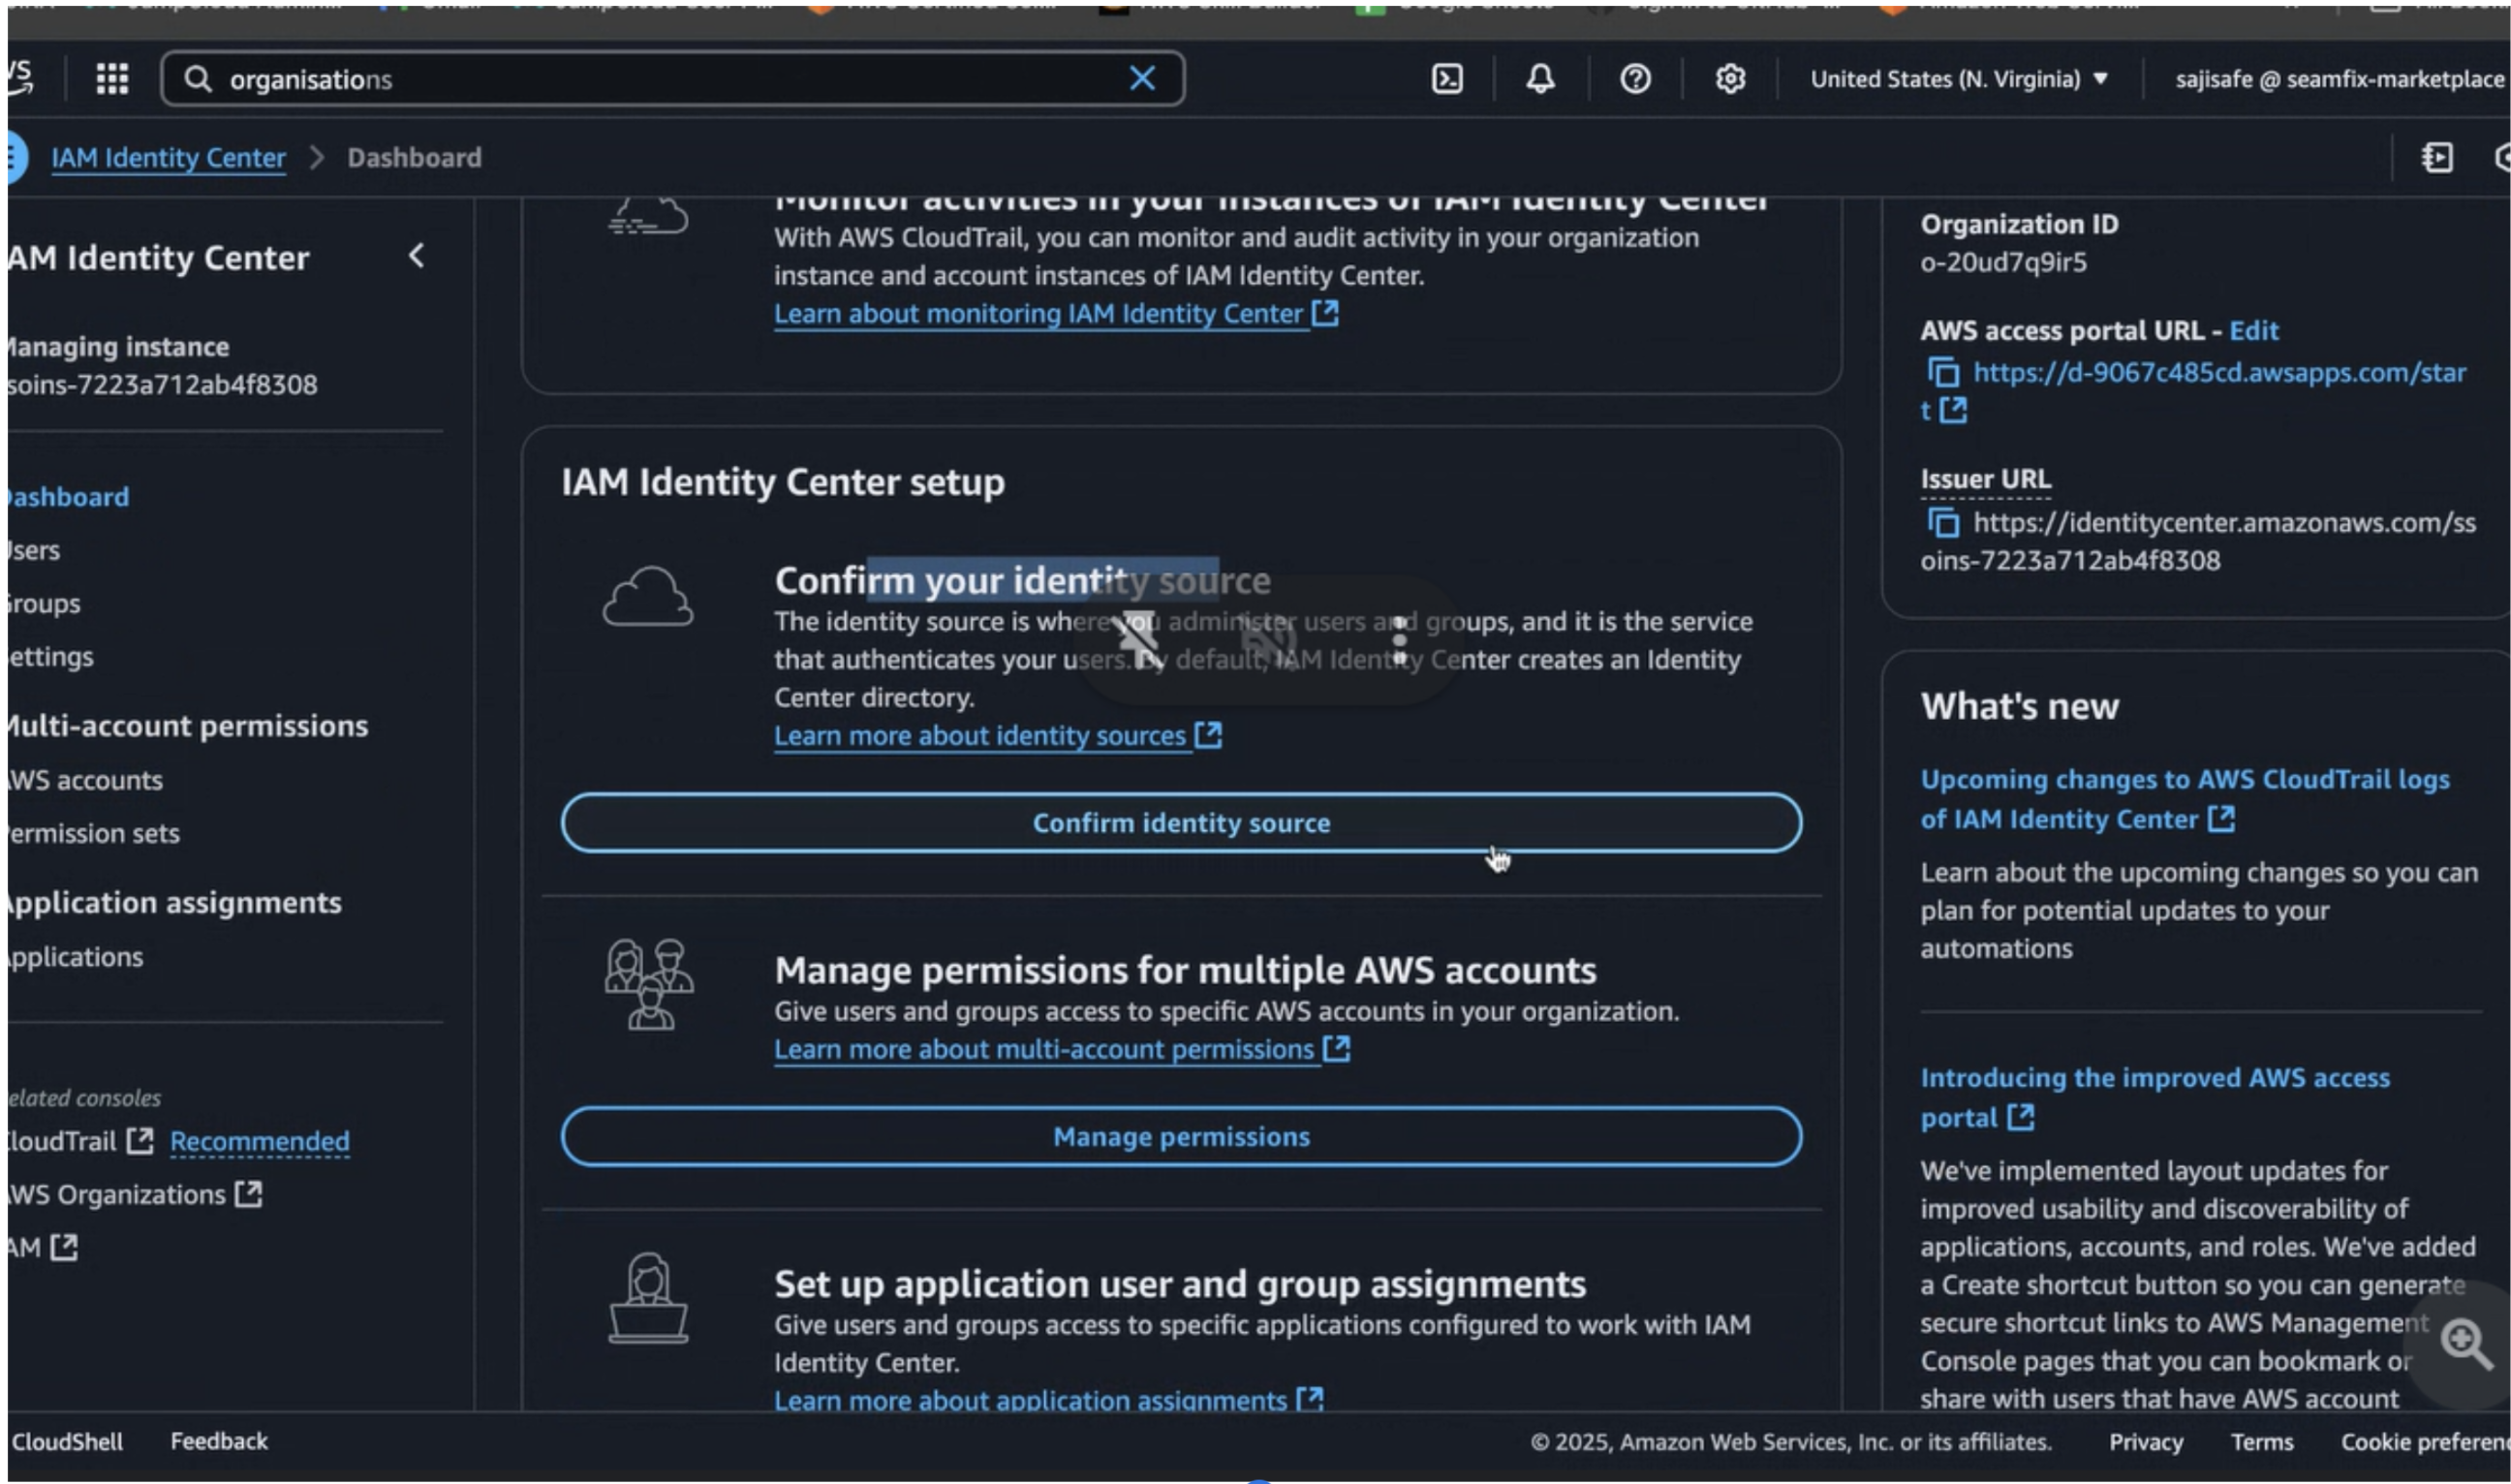Open Learn more about identity sources link

(980, 736)
